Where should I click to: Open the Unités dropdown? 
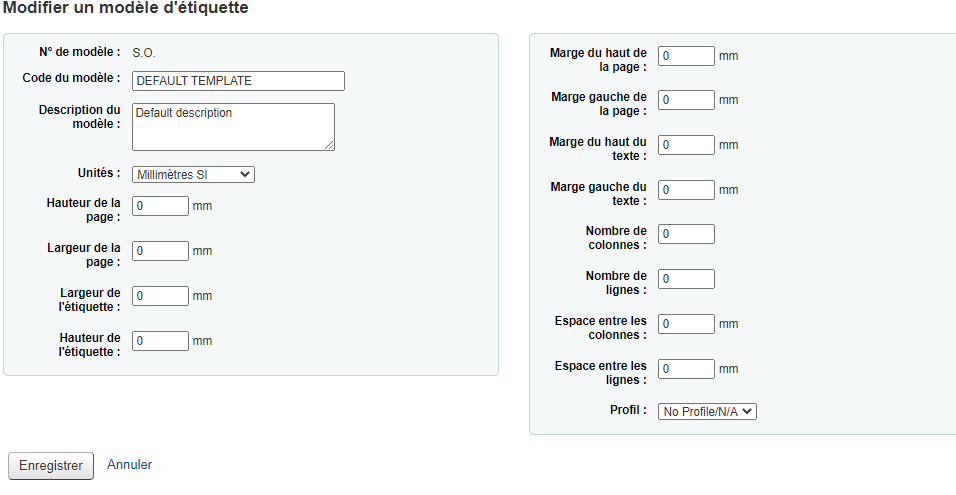[193, 175]
